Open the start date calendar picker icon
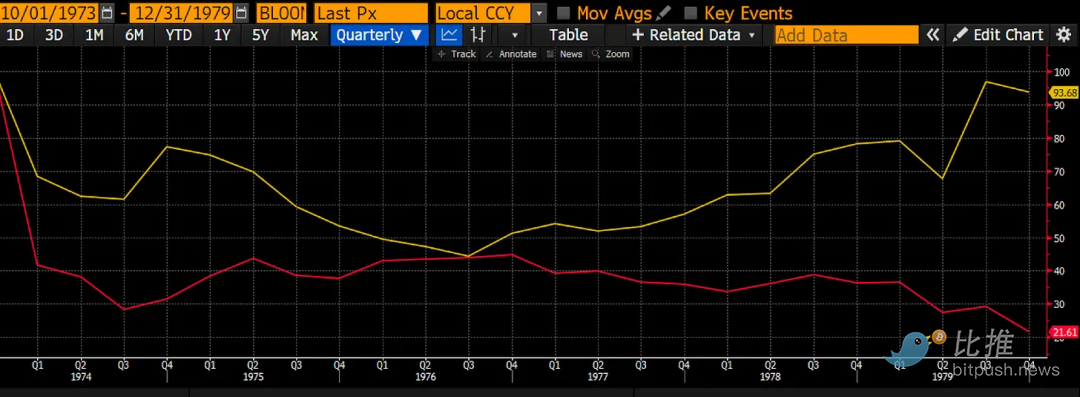The image size is (1080, 397). [x=107, y=12]
